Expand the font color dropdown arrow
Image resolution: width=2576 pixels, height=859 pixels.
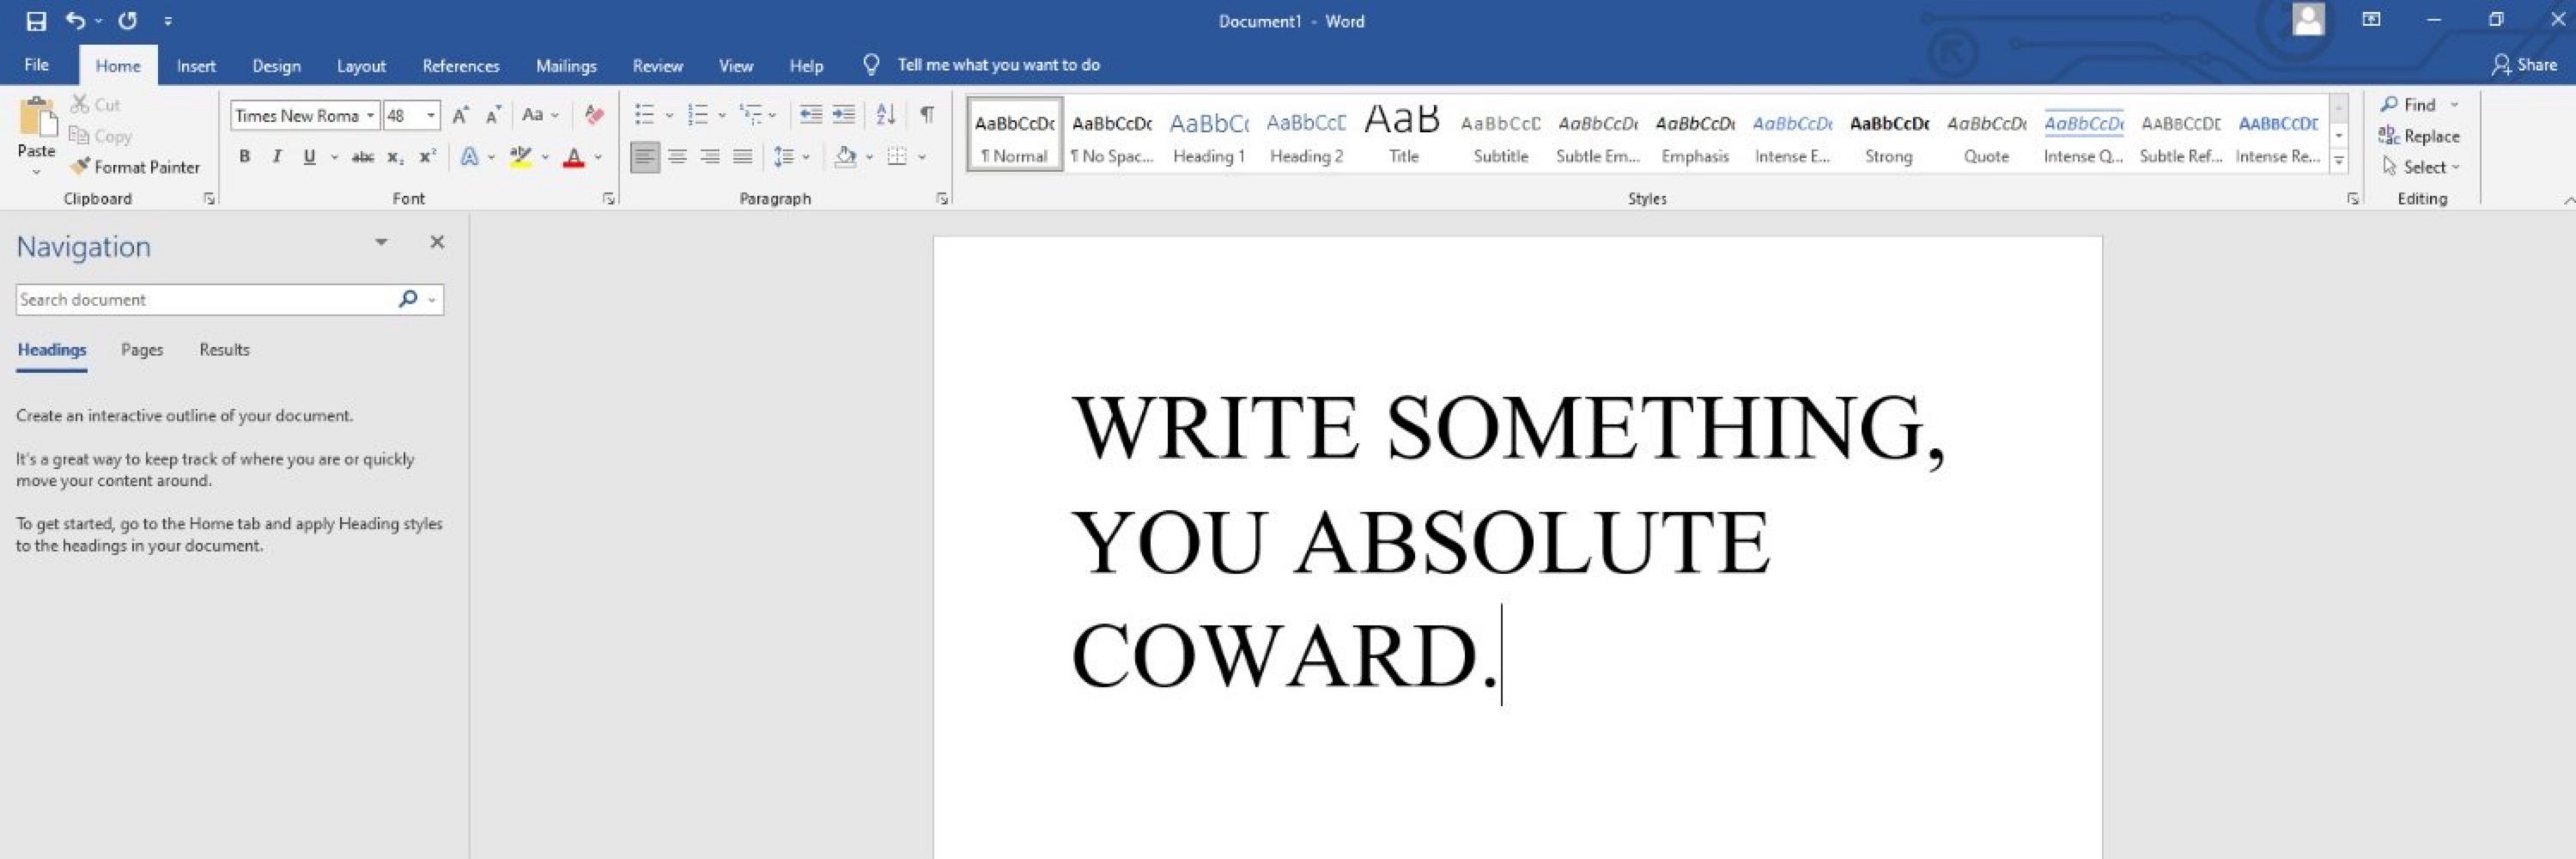click(598, 157)
